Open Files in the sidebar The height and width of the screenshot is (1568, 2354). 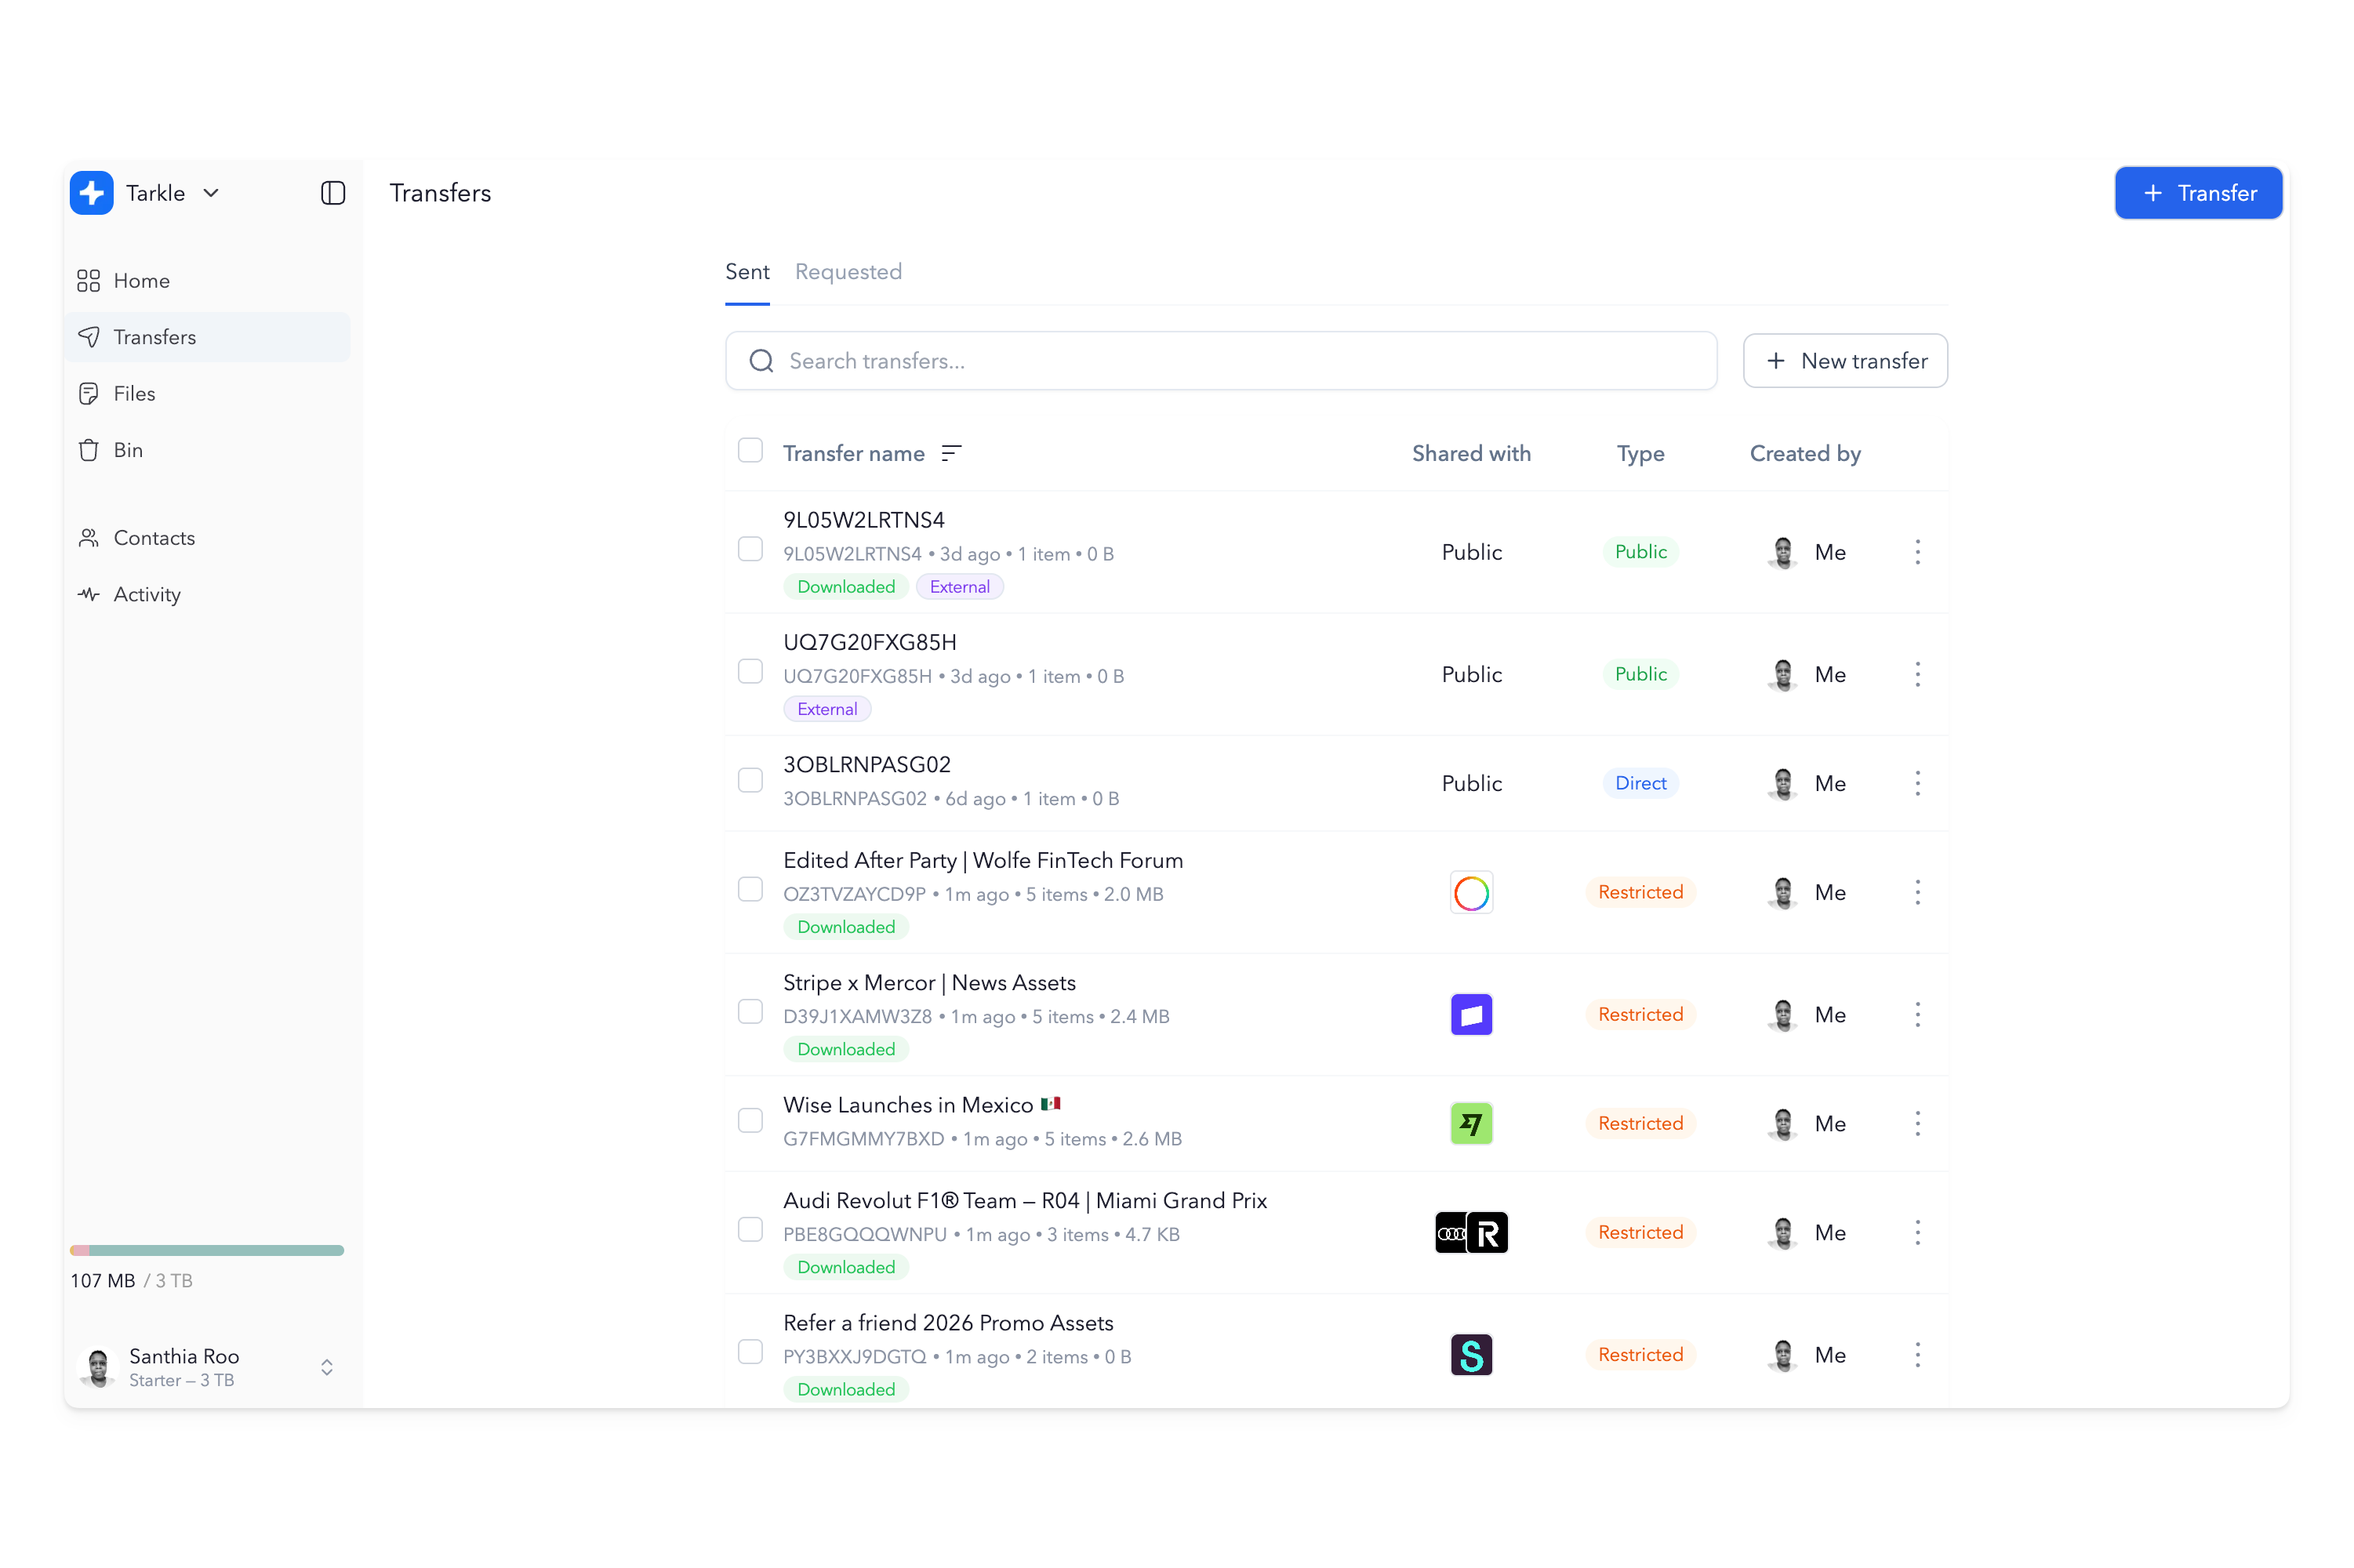207,394
